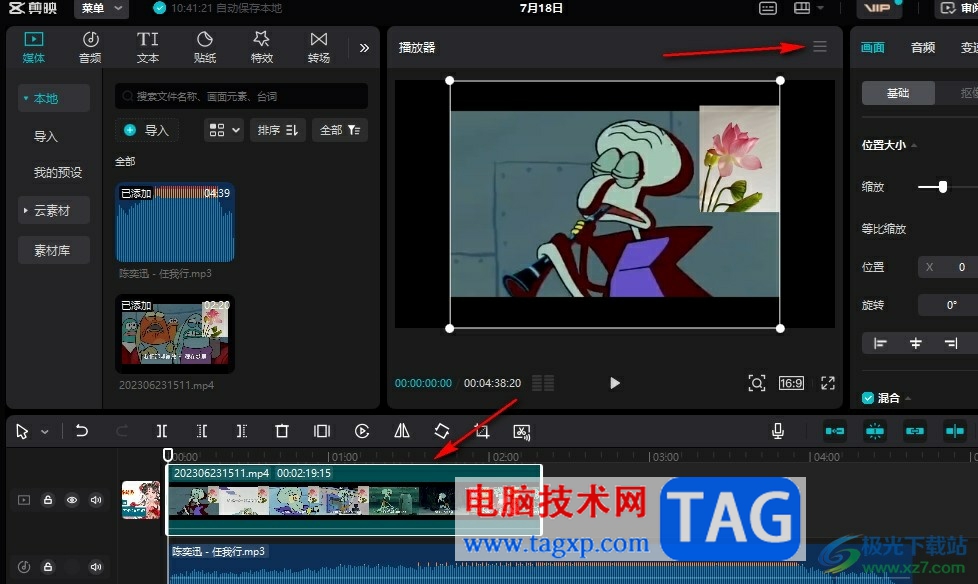Open the grid view mode dropdown
The image size is (978, 584).
tap(224, 130)
